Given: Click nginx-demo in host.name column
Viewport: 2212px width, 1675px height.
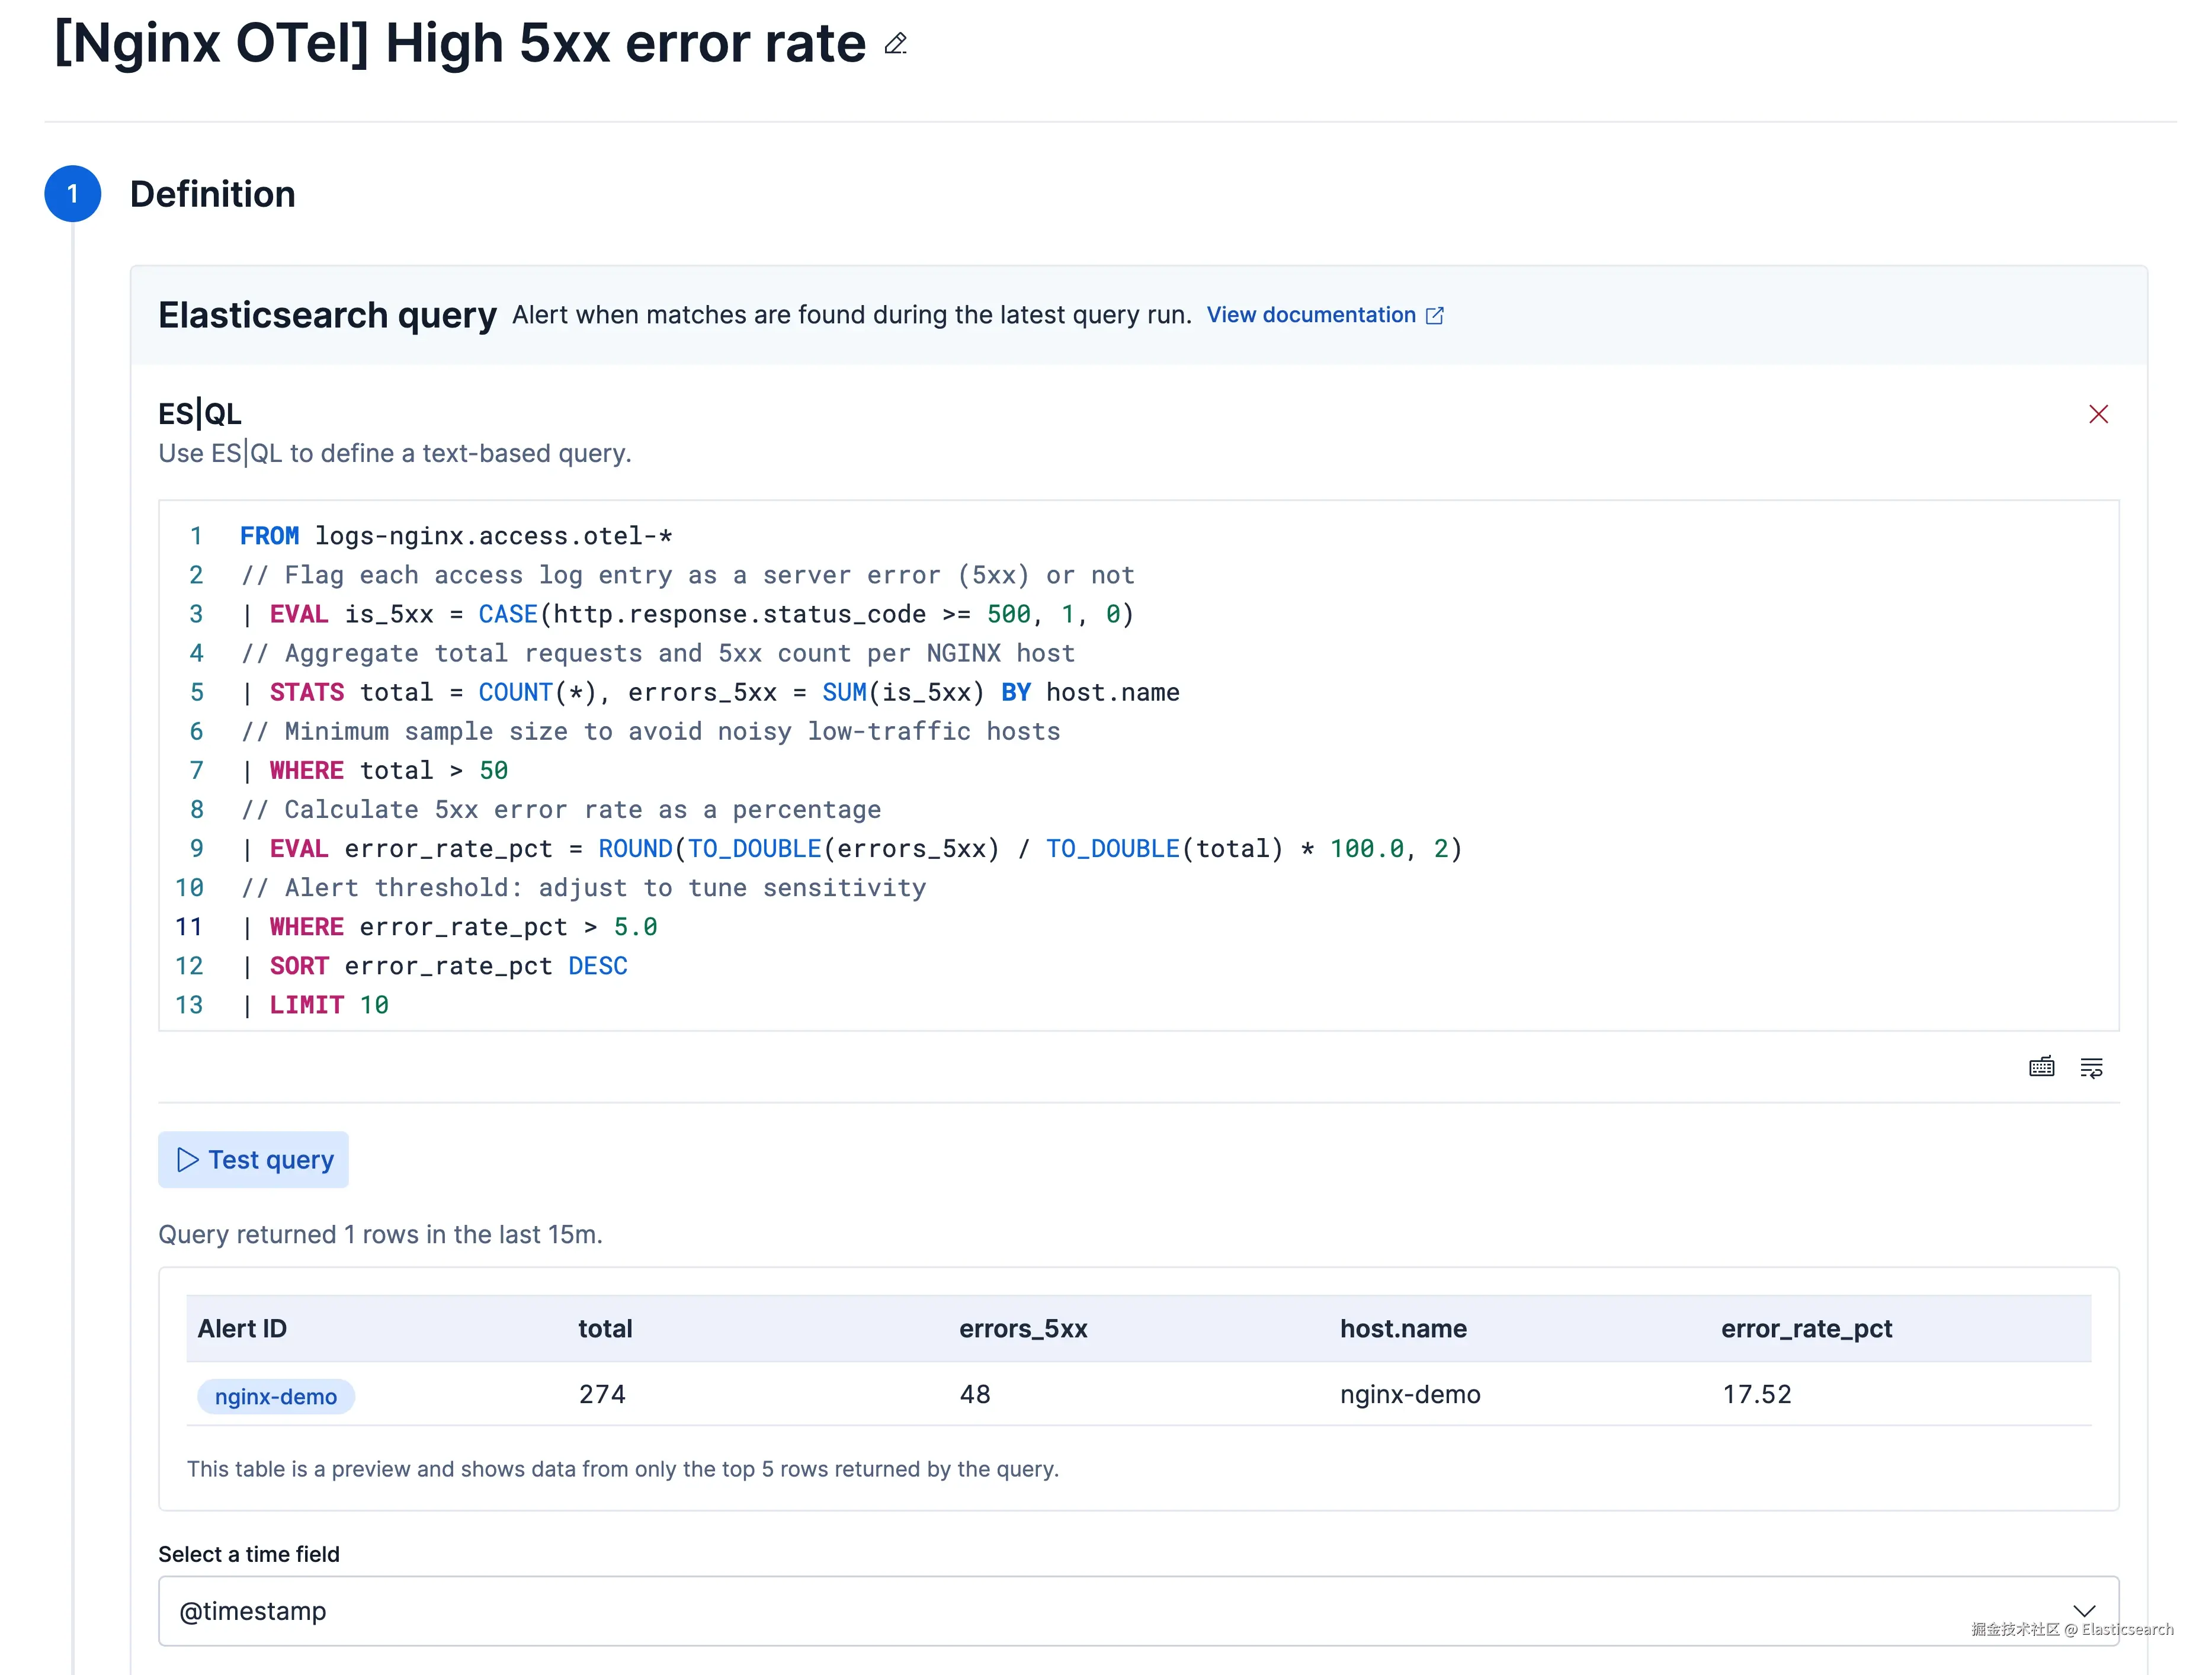Looking at the screenshot, I should coord(1410,1394).
